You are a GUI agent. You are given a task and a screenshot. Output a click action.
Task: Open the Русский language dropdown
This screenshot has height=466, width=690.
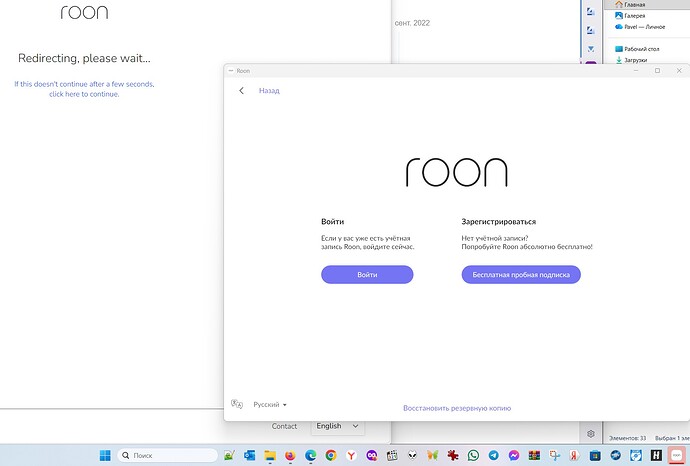tap(270, 404)
